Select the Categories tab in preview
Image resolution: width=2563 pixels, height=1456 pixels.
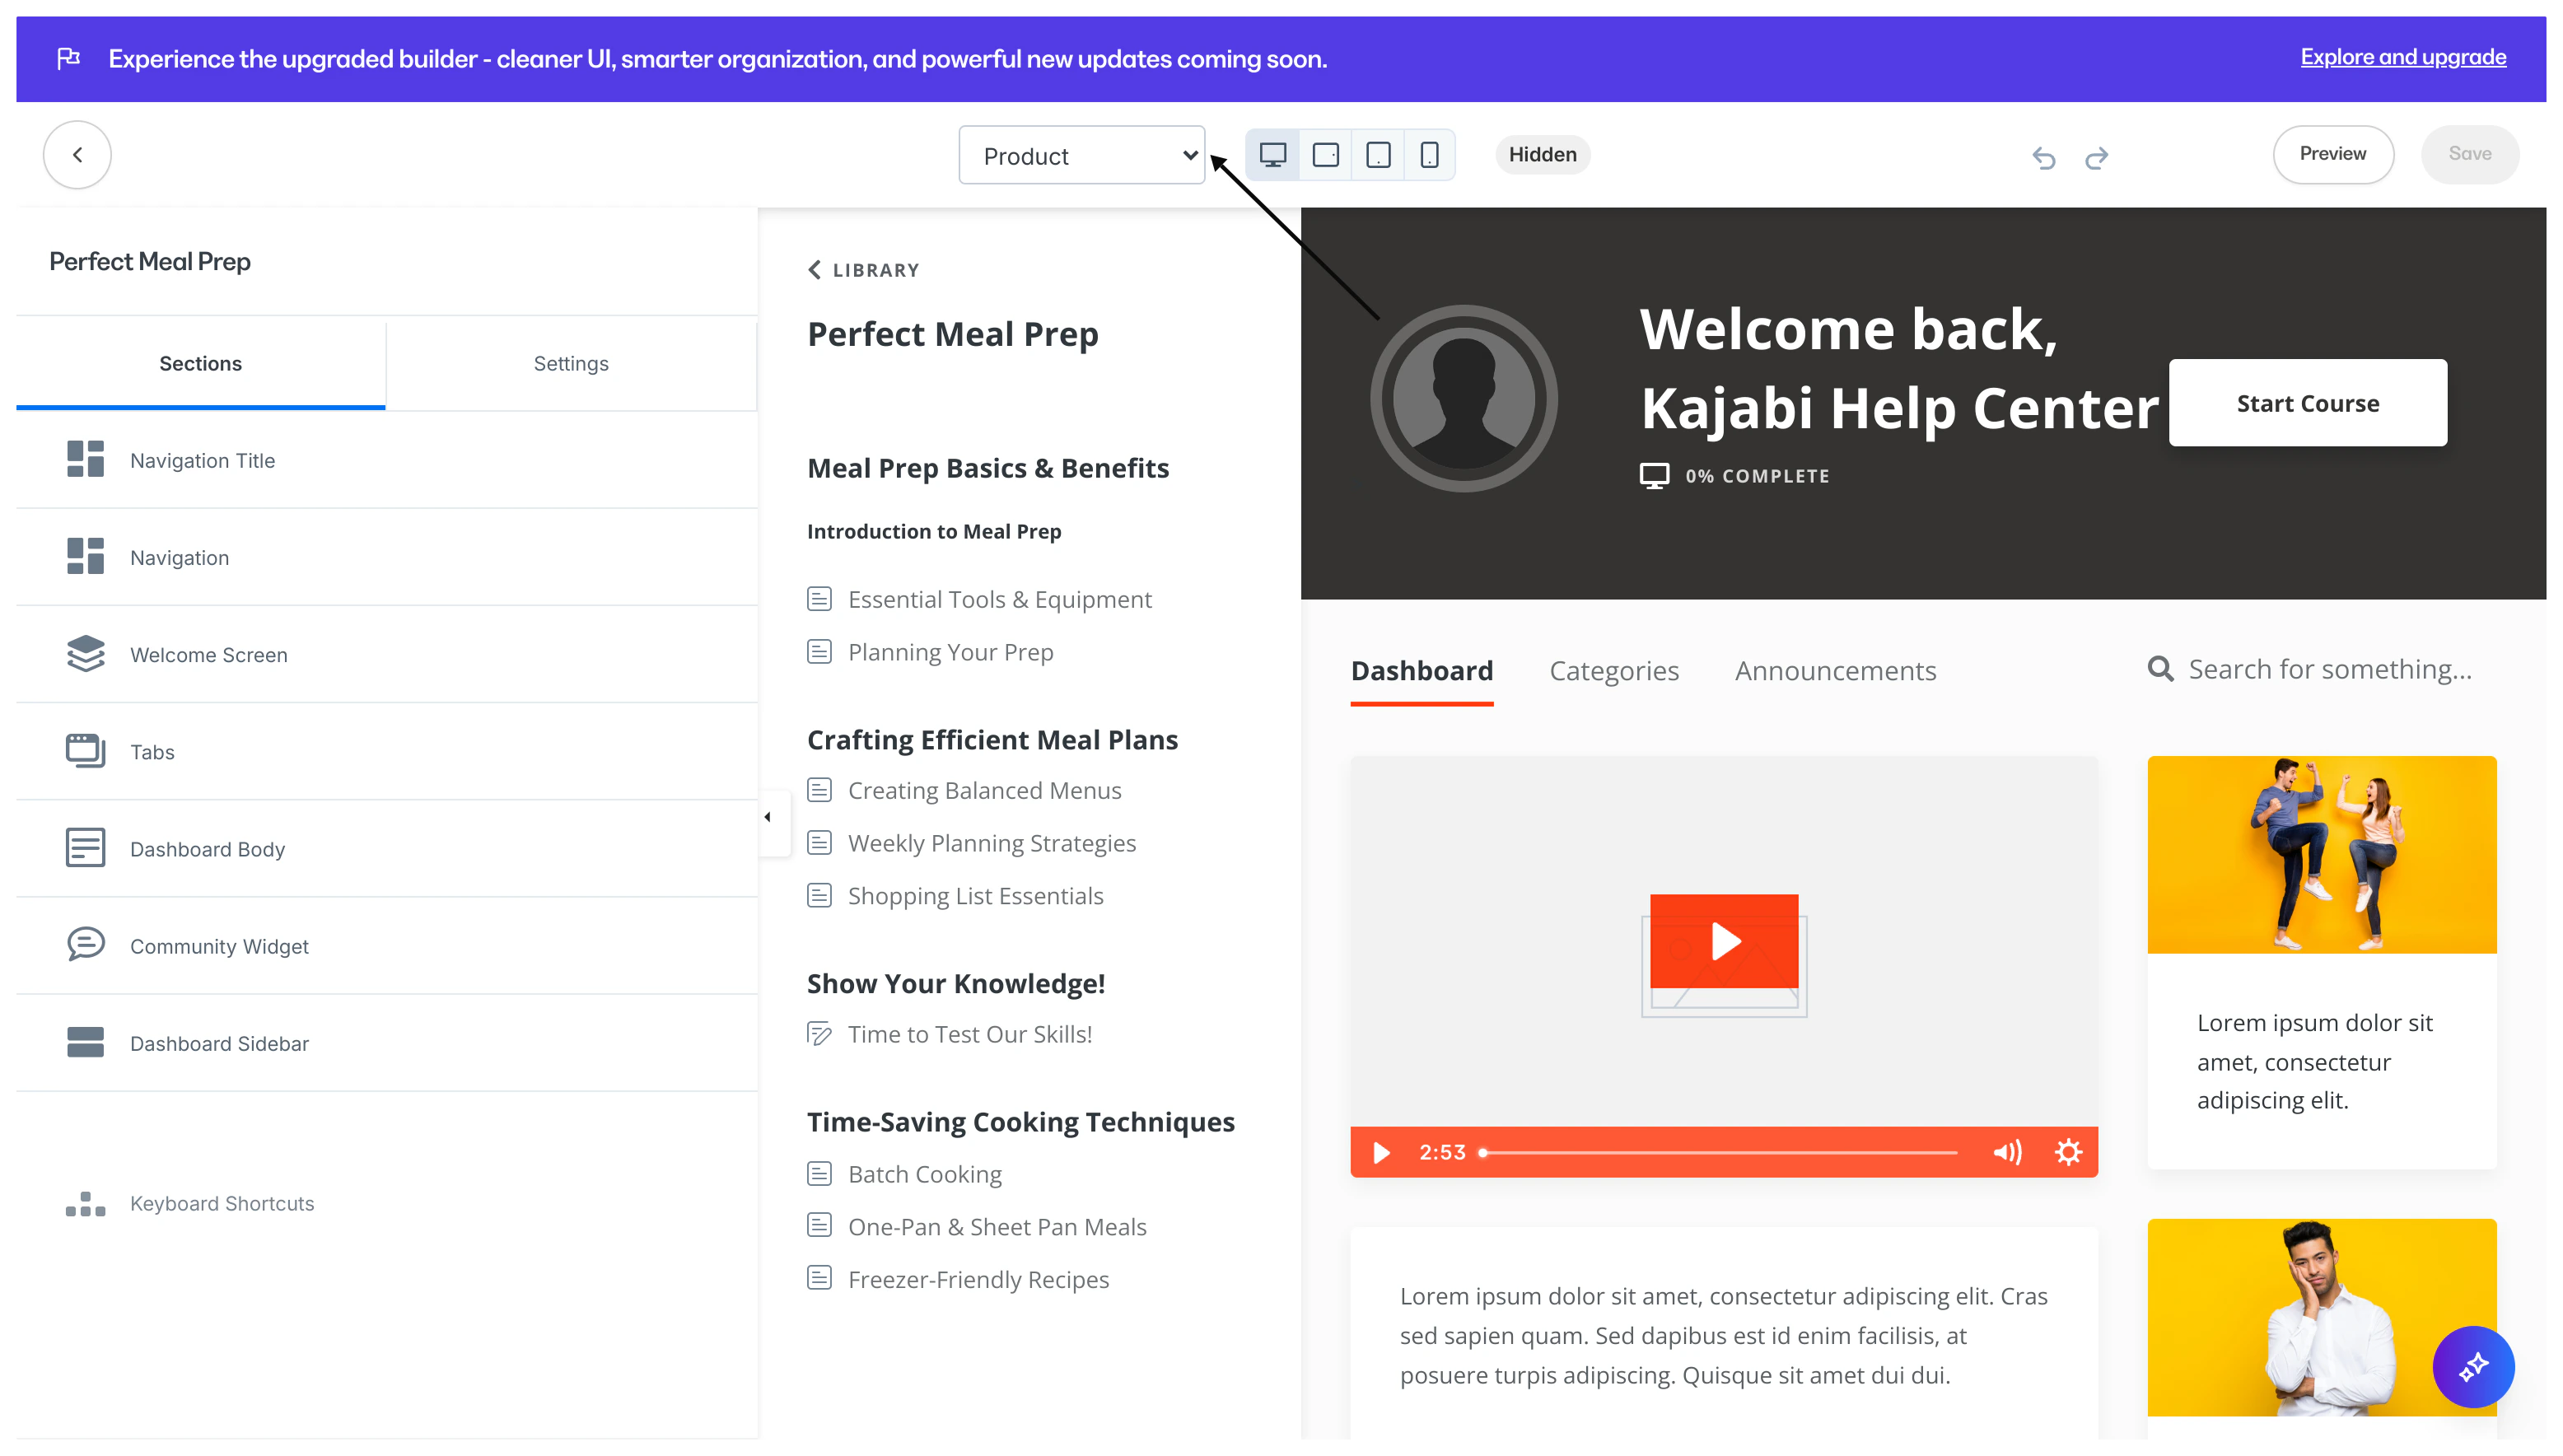1614,671
